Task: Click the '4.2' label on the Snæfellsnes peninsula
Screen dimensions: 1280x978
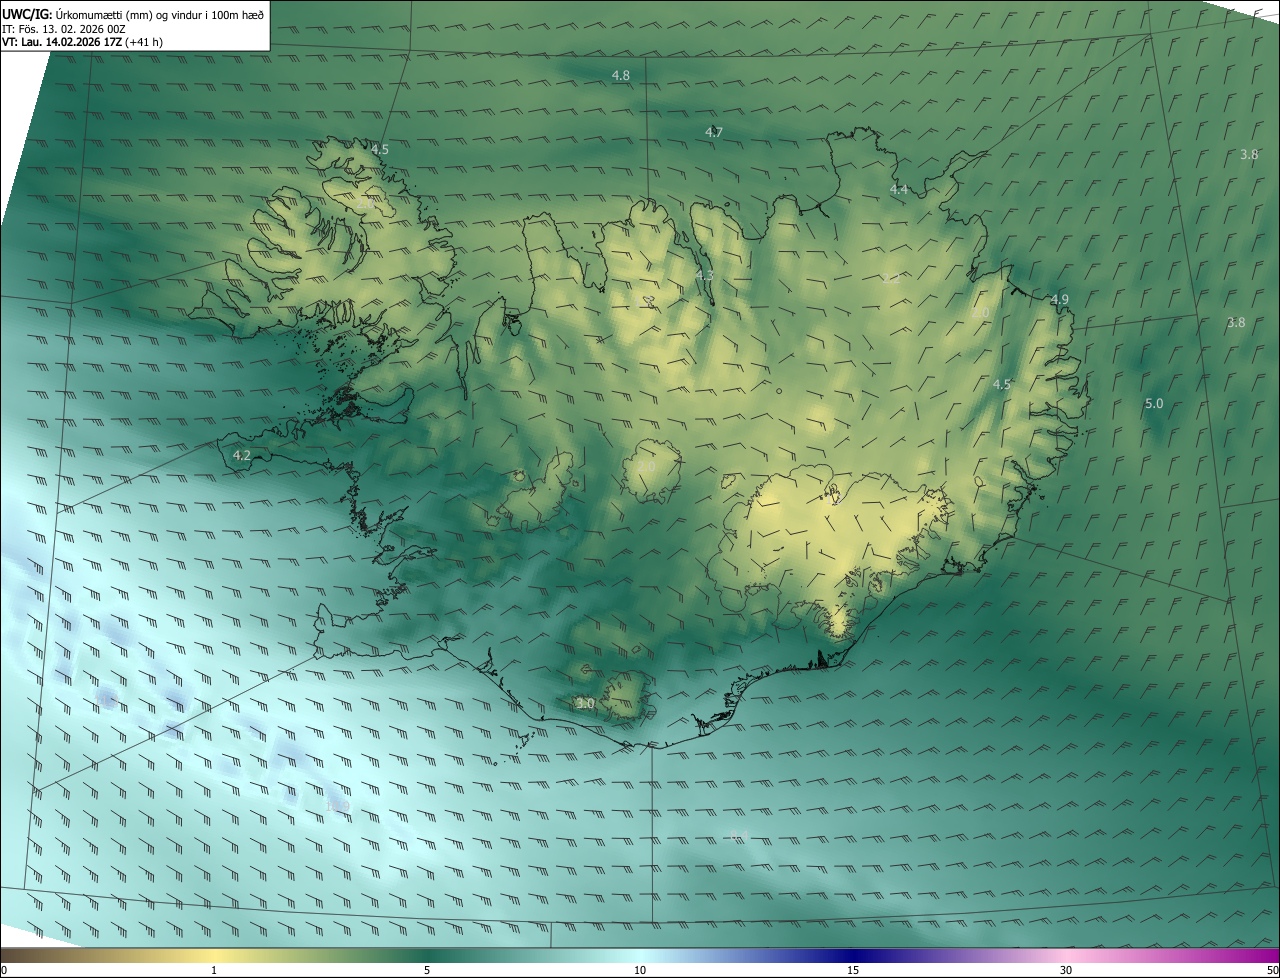Action: 241,456
